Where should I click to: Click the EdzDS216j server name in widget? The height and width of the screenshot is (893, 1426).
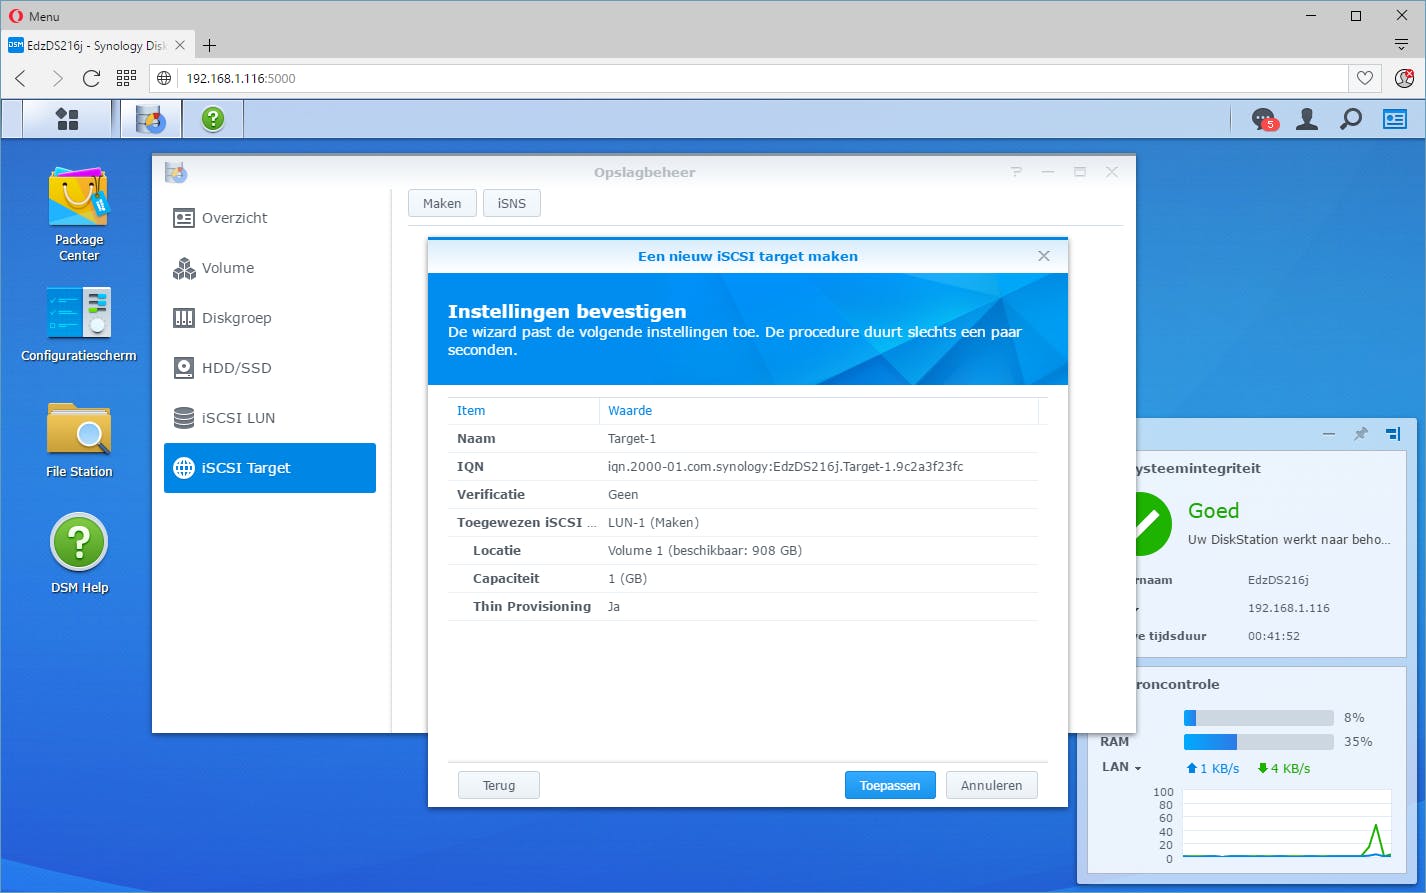point(1279,580)
